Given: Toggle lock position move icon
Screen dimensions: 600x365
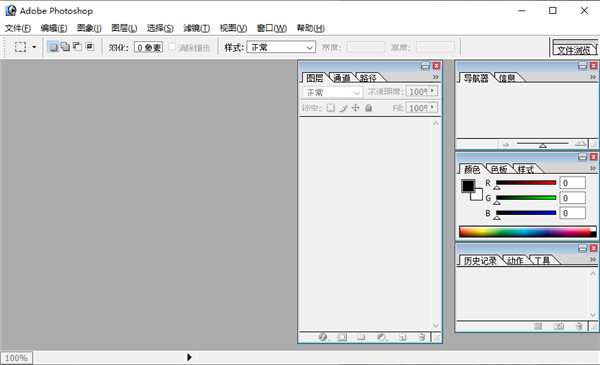Looking at the screenshot, I should (355, 108).
